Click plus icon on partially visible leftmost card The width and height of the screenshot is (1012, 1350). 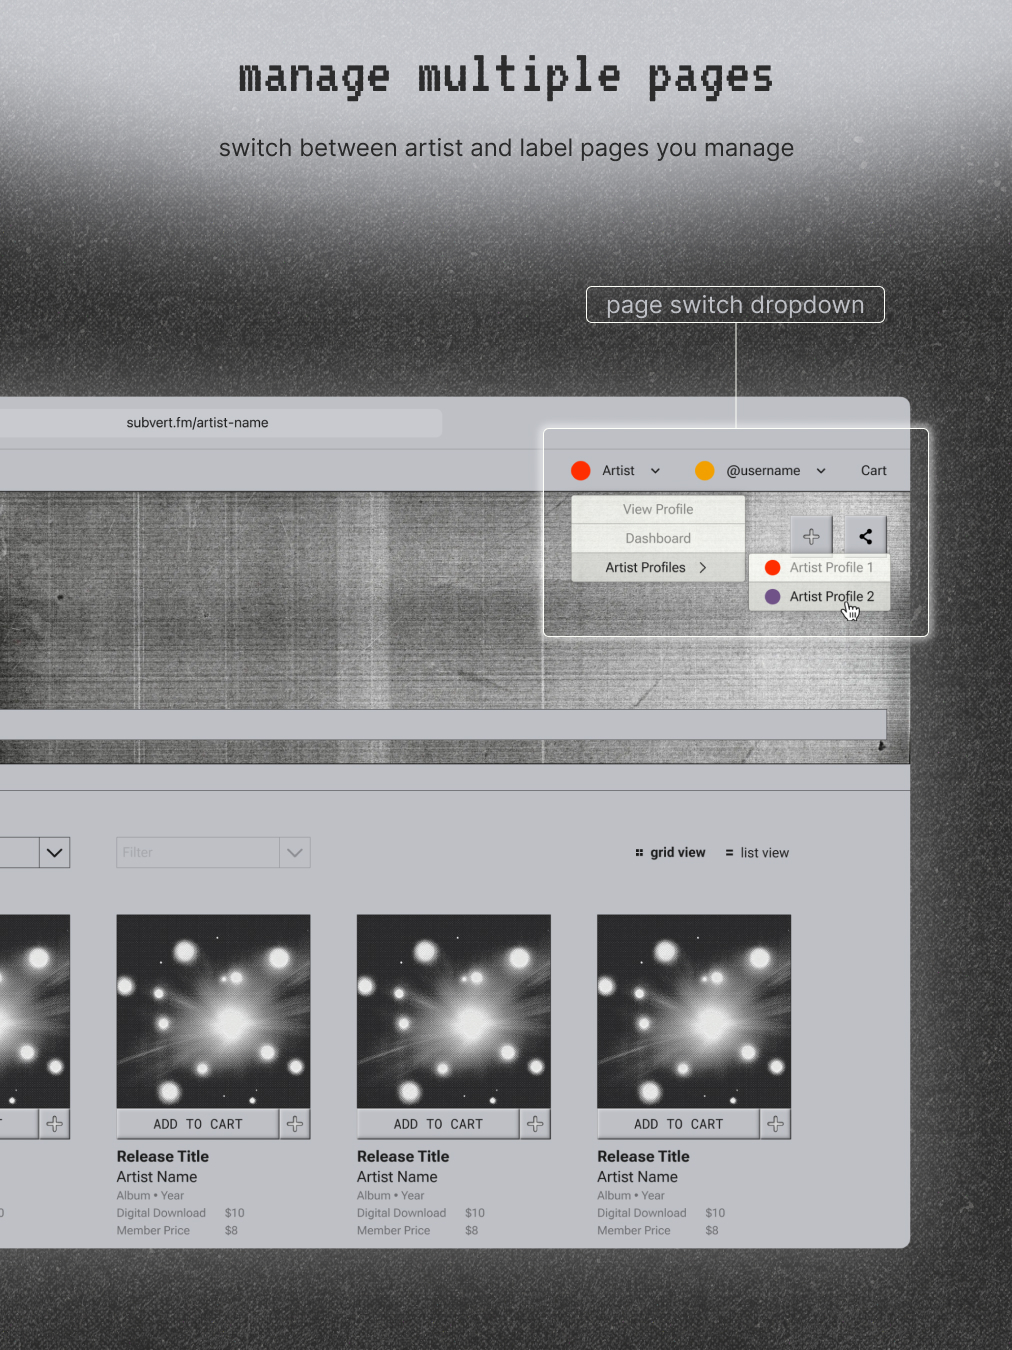[x=55, y=1124]
